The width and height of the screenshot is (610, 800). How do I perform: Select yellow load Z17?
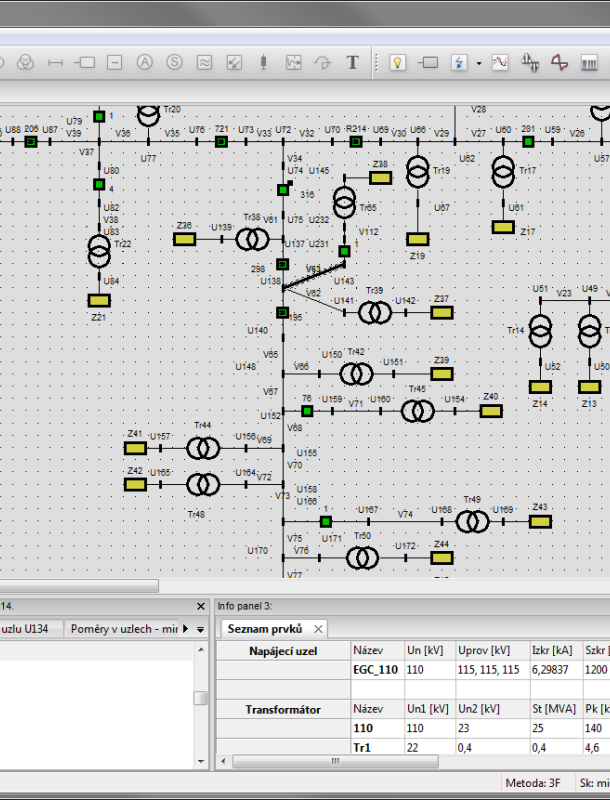point(503,227)
